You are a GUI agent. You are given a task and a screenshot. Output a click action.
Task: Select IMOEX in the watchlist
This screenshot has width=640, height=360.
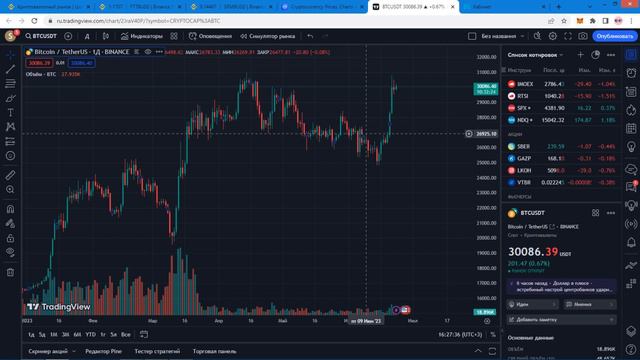click(562, 84)
